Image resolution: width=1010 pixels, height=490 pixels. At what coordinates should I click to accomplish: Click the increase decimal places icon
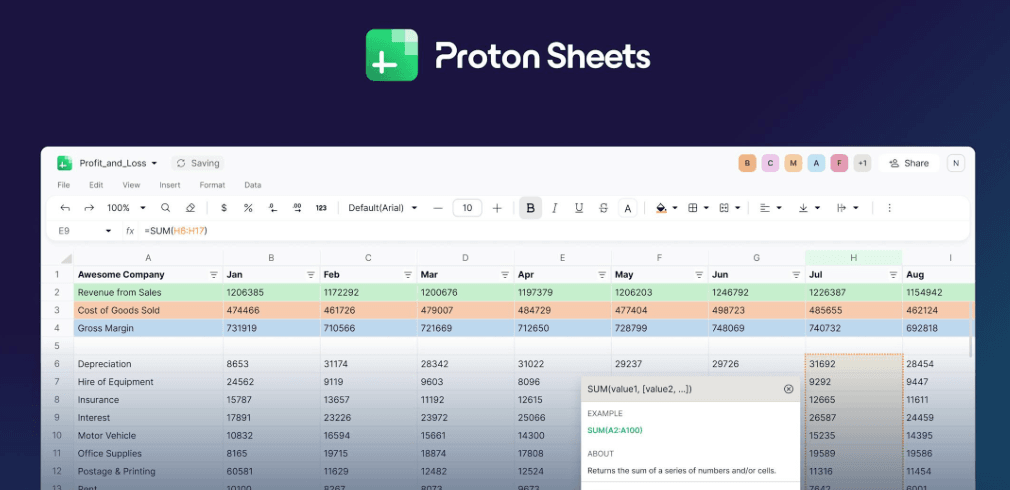pos(297,208)
